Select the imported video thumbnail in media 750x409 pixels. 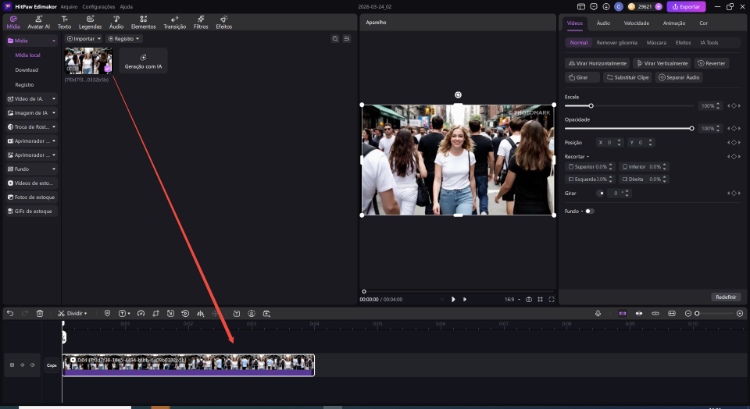coord(88,60)
